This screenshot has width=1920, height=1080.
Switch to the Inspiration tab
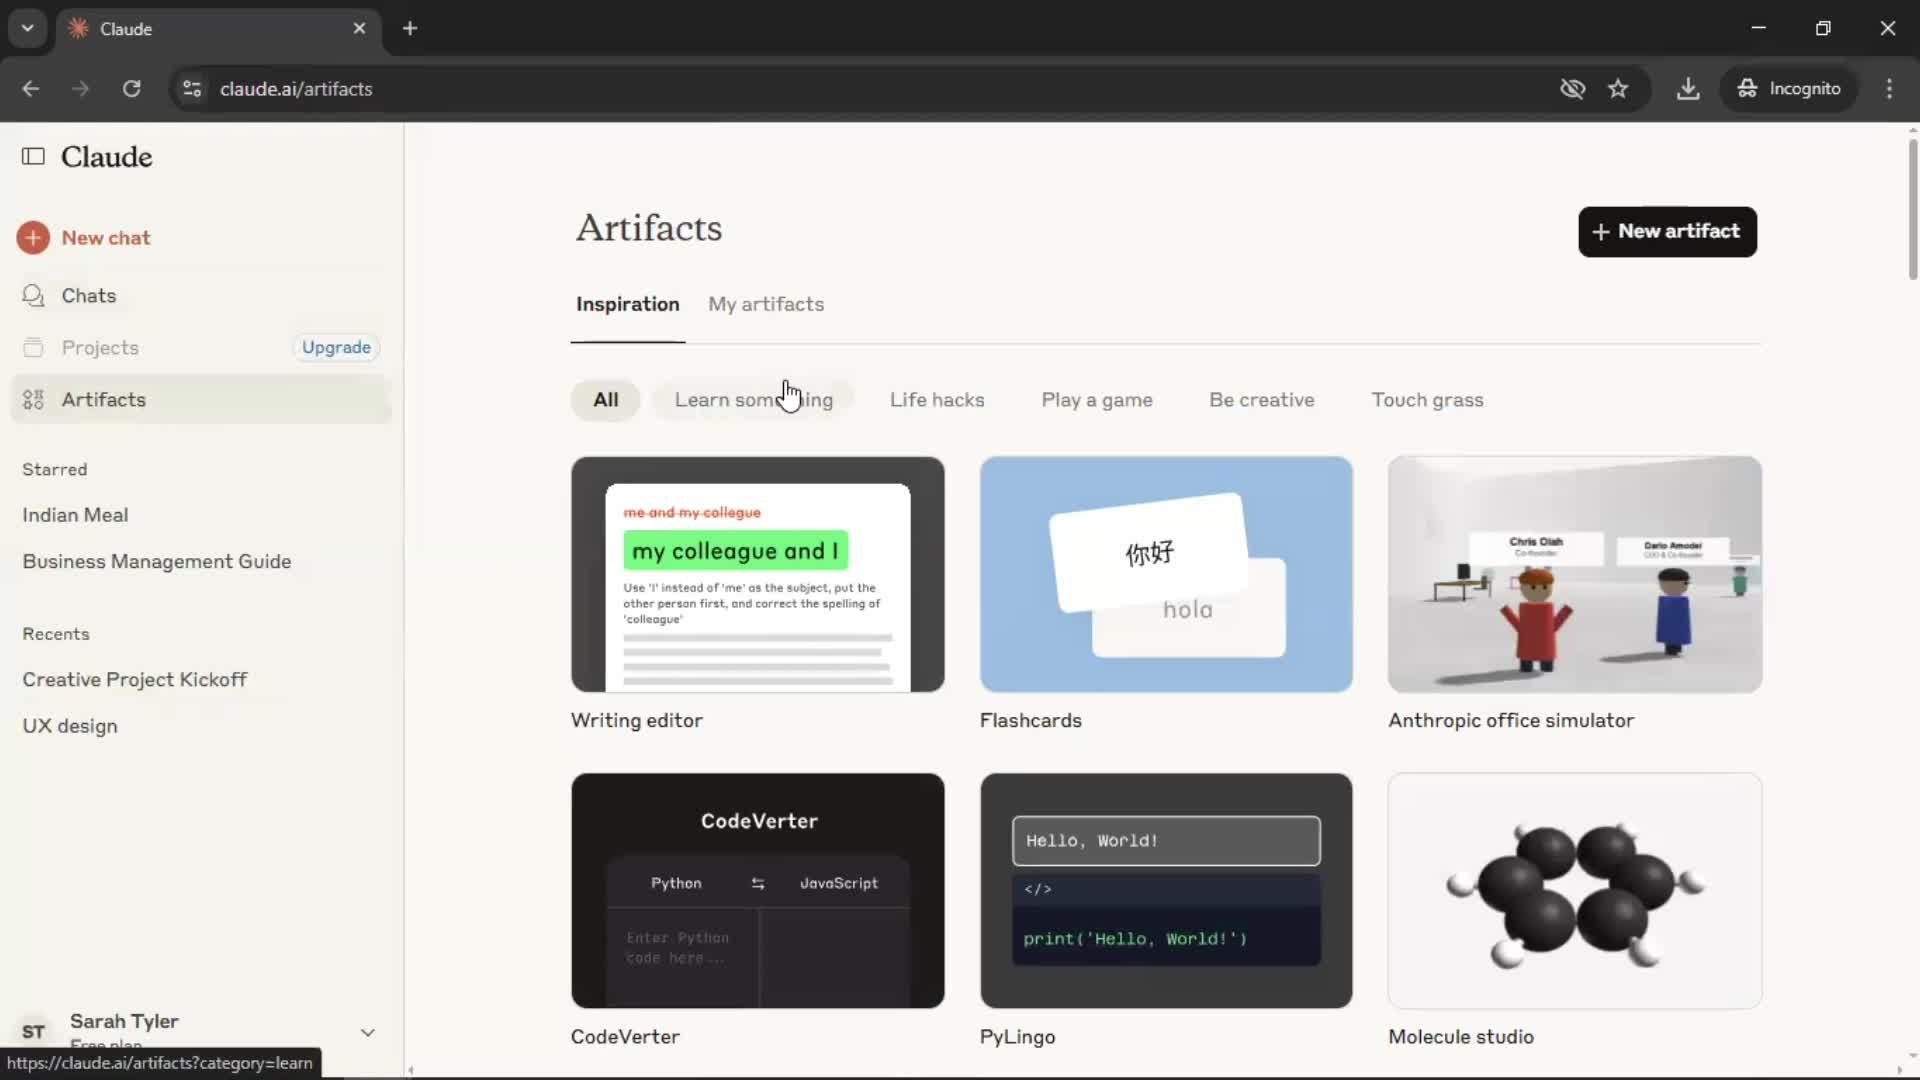pyautogui.click(x=627, y=305)
